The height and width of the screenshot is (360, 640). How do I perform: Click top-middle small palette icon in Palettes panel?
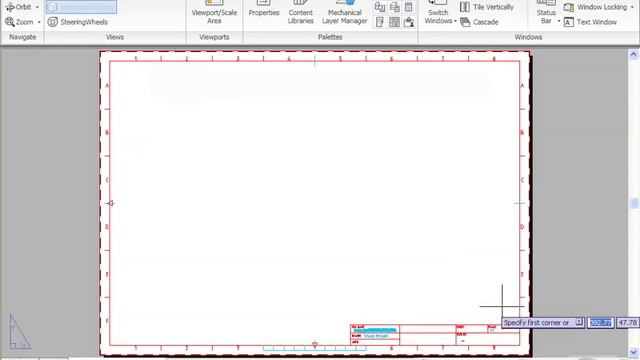[x=394, y=7]
